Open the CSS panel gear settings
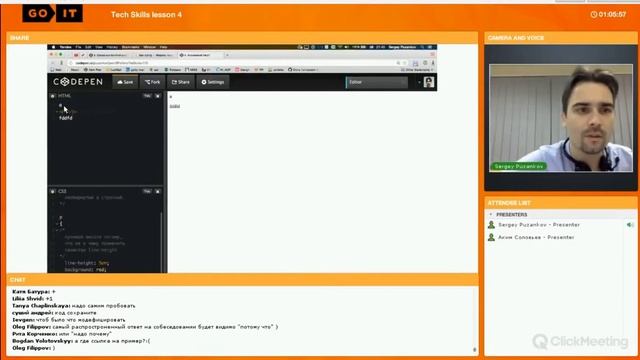 [53, 191]
